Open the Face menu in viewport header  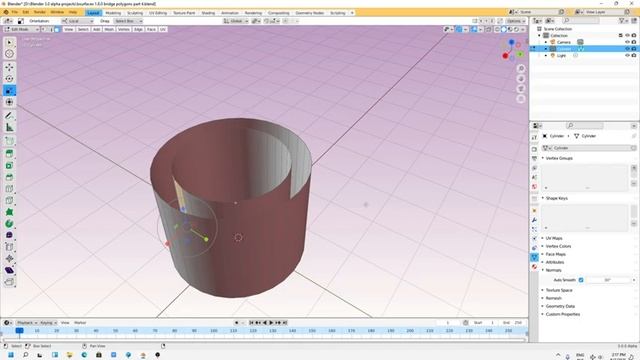[x=151, y=29]
